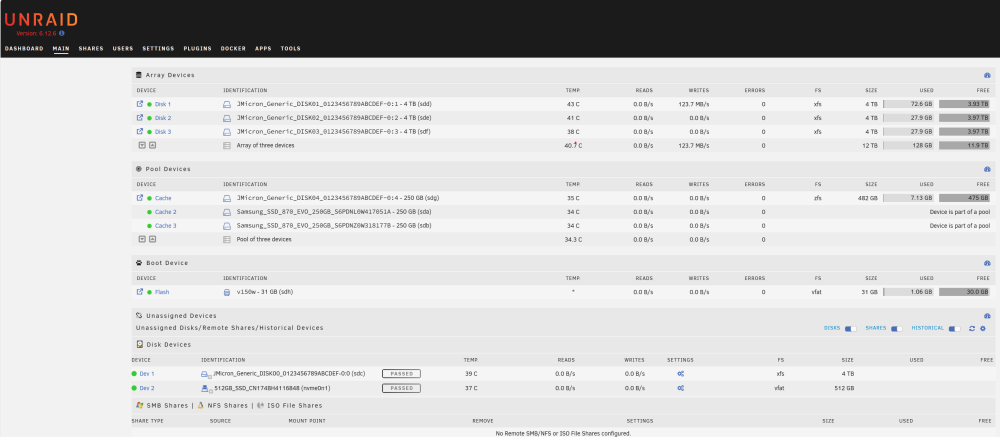
Task: Open the PLUGINS tab
Action: (x=198, y=48)
